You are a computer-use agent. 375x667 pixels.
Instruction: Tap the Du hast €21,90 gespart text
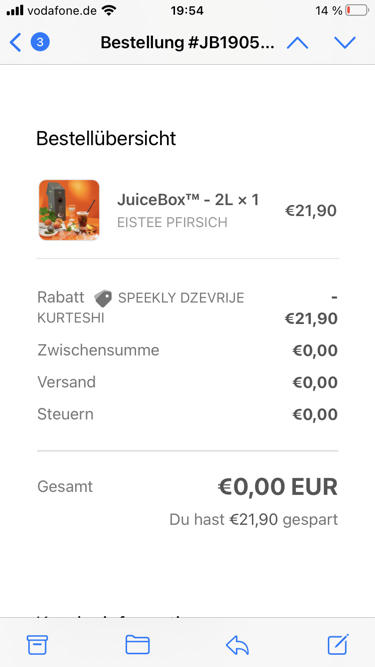tap(253, 519)
